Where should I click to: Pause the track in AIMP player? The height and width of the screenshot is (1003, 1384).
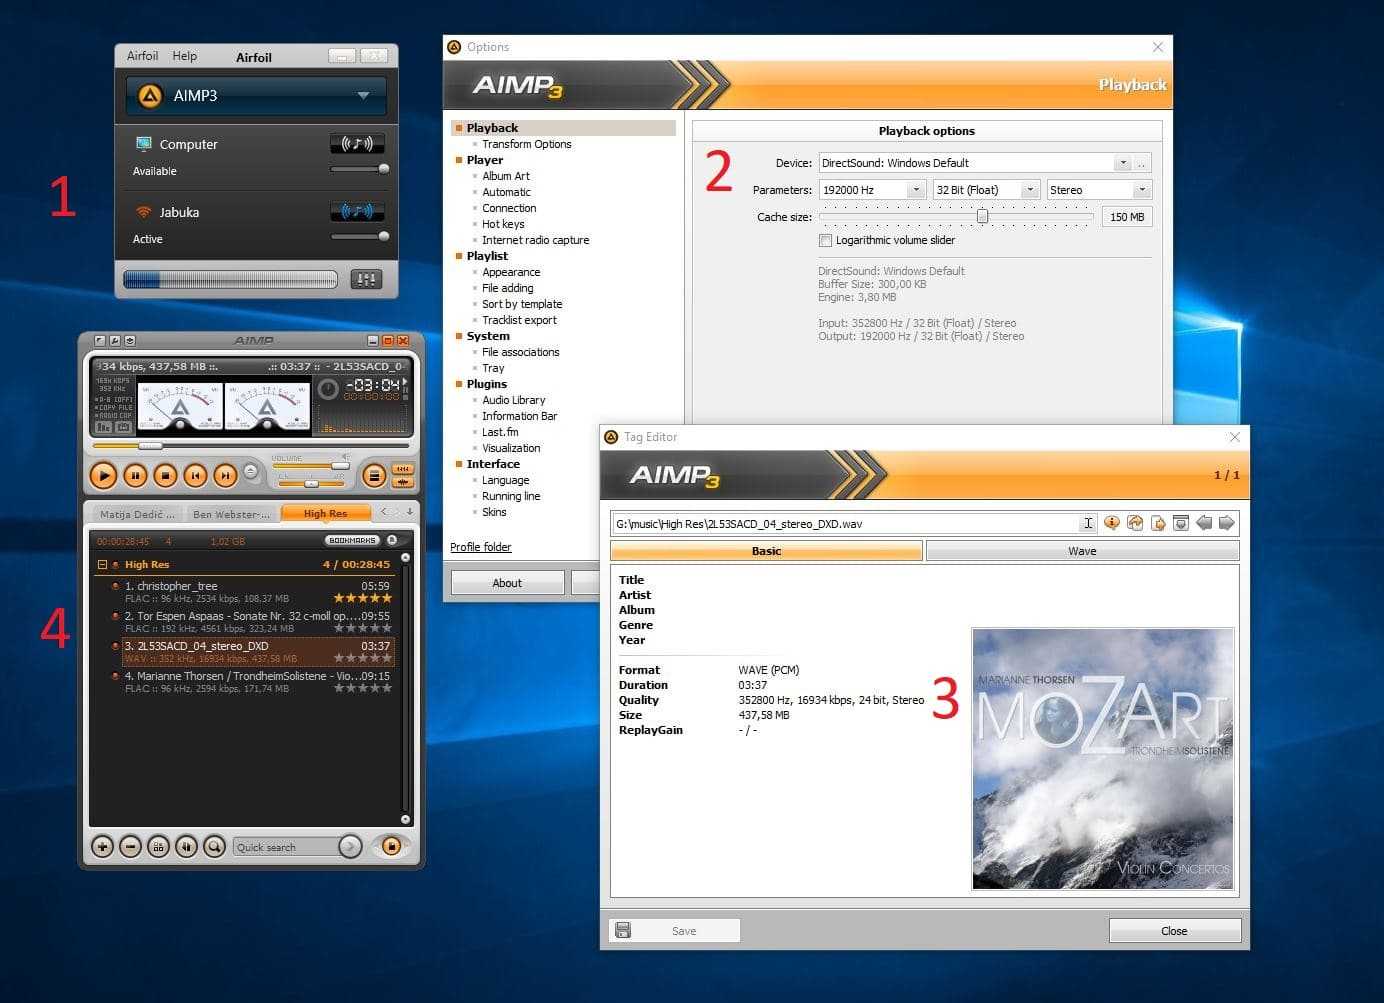pos(135,476)
